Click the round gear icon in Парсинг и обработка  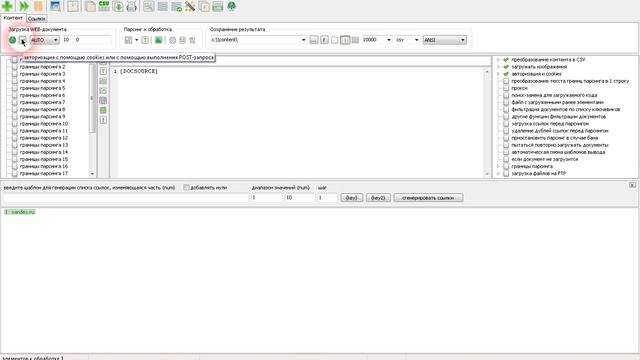[x=173, y=40]
